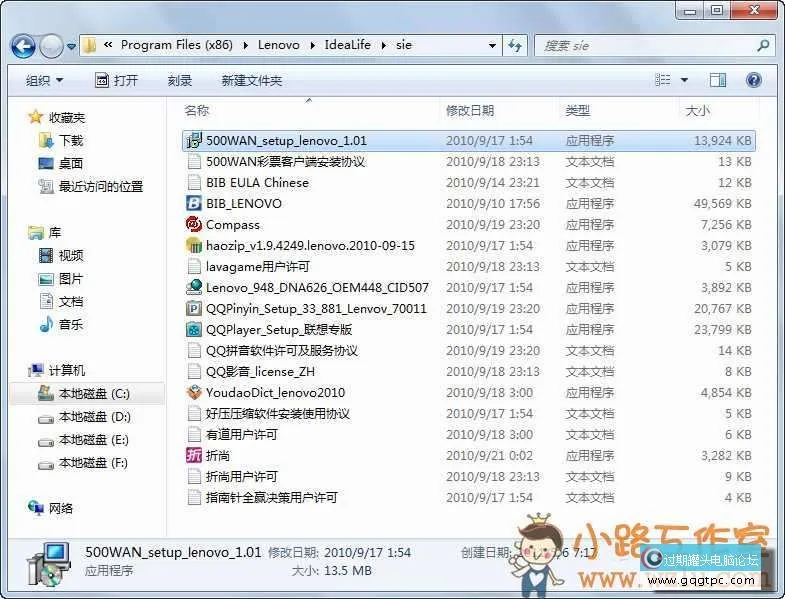Select Program Files (x86) breadcrumb

(177, 45)
